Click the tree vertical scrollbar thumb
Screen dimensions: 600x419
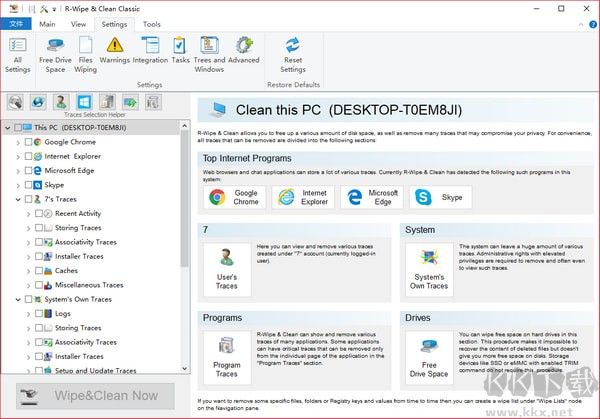[x=184, y=199]
